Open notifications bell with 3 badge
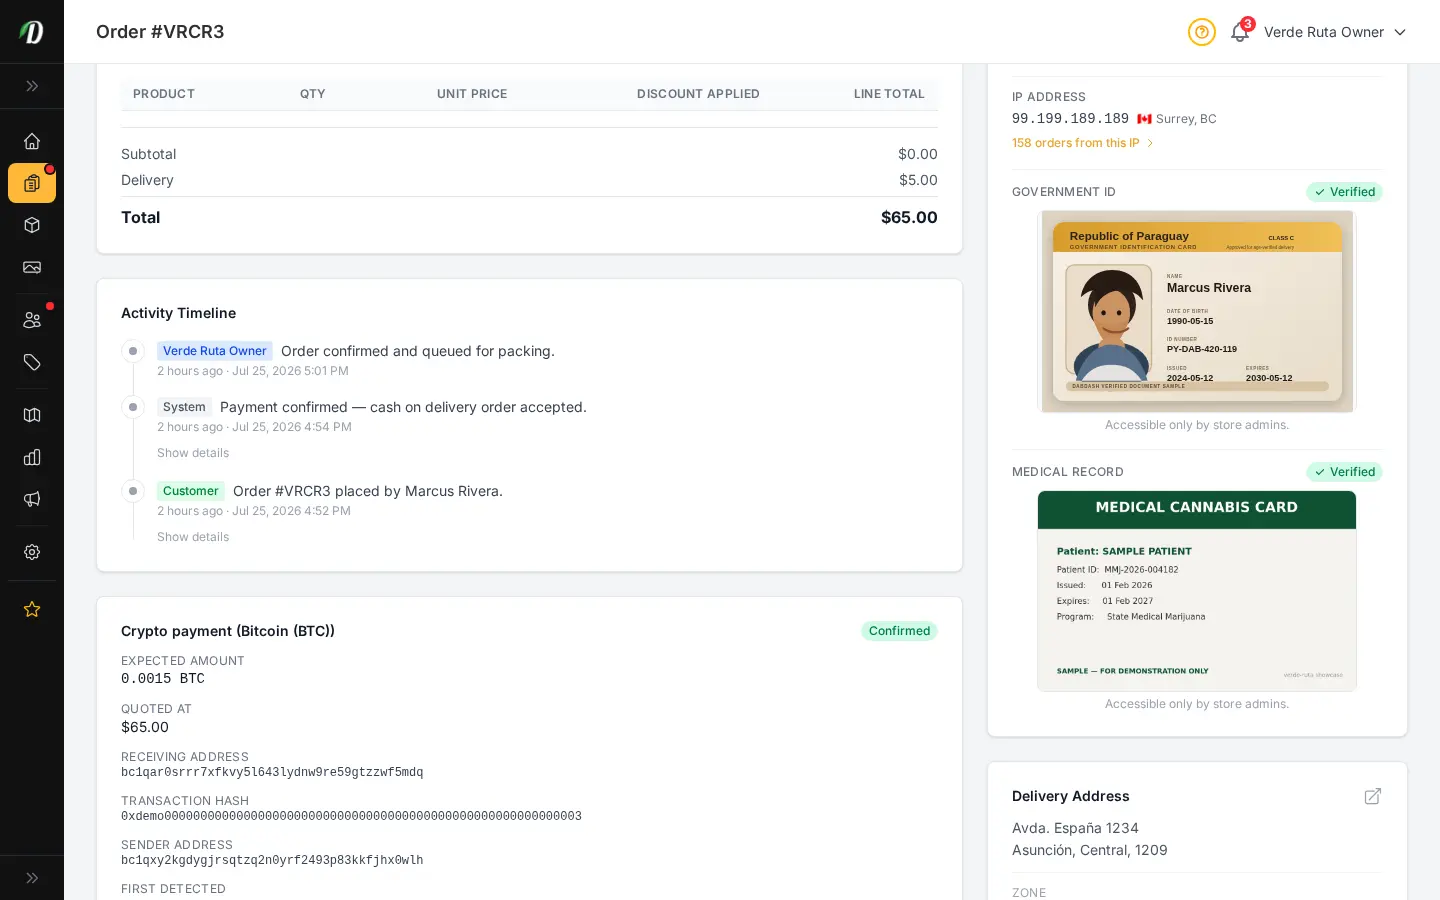 coord(1240,32)
